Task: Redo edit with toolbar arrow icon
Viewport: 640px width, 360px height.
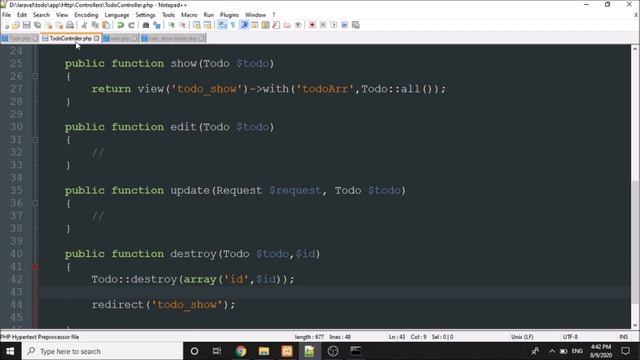Action: [x=131, y=25]
